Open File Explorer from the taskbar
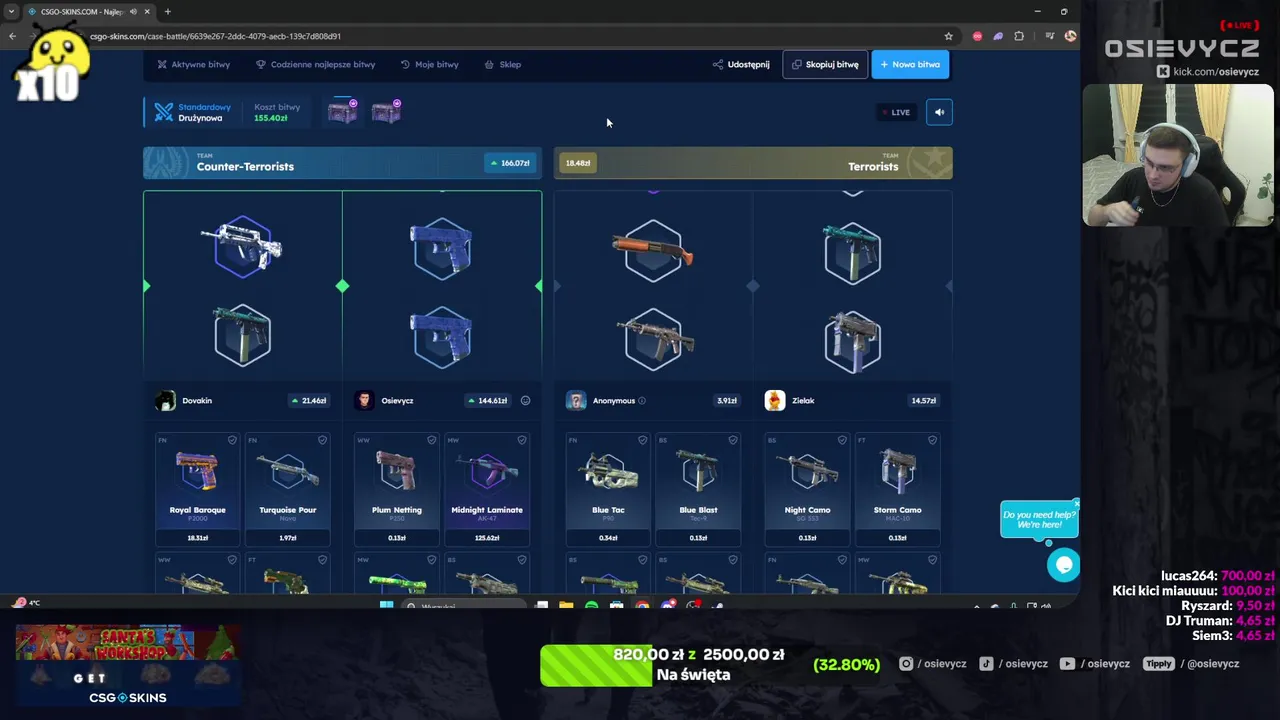 click(x=566, y=606)
